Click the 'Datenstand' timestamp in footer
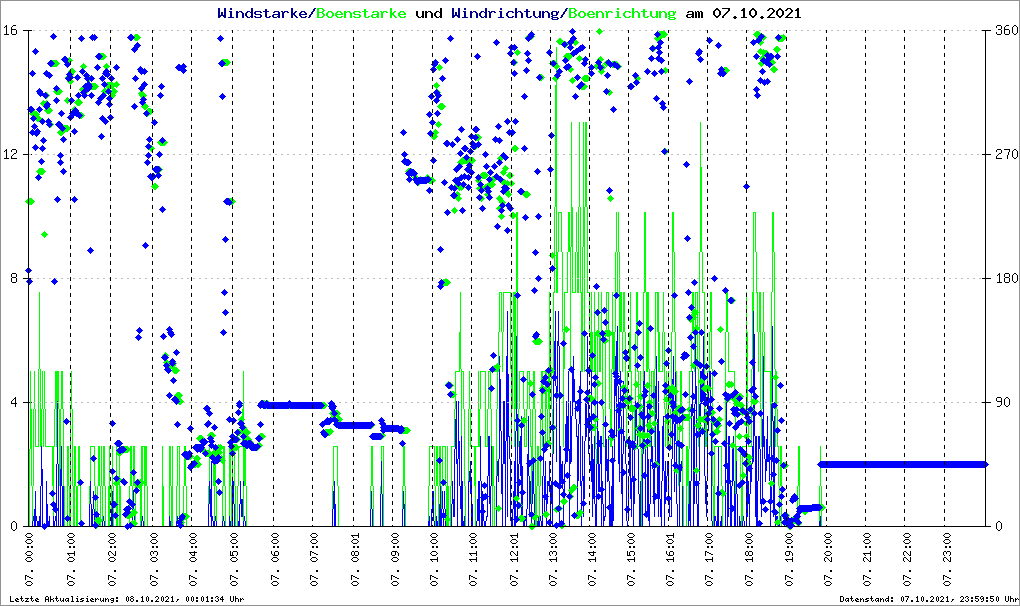The image size is (1020, 606). click(x=927, y=598)
